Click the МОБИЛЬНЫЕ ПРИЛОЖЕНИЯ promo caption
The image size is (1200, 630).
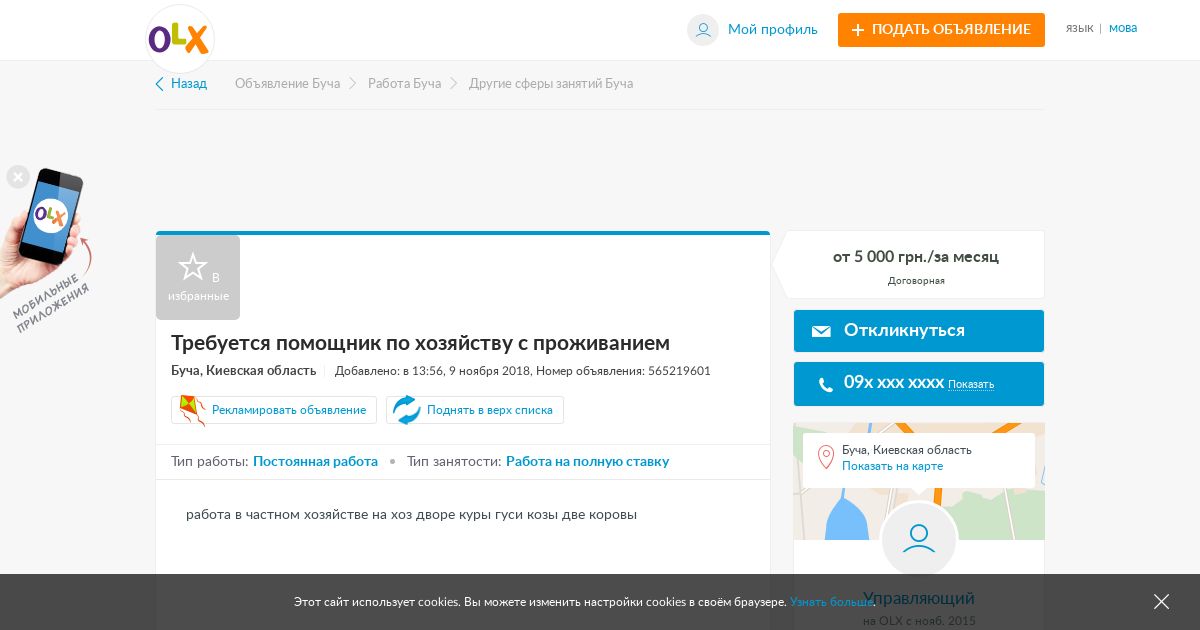[x=50, y=303]
